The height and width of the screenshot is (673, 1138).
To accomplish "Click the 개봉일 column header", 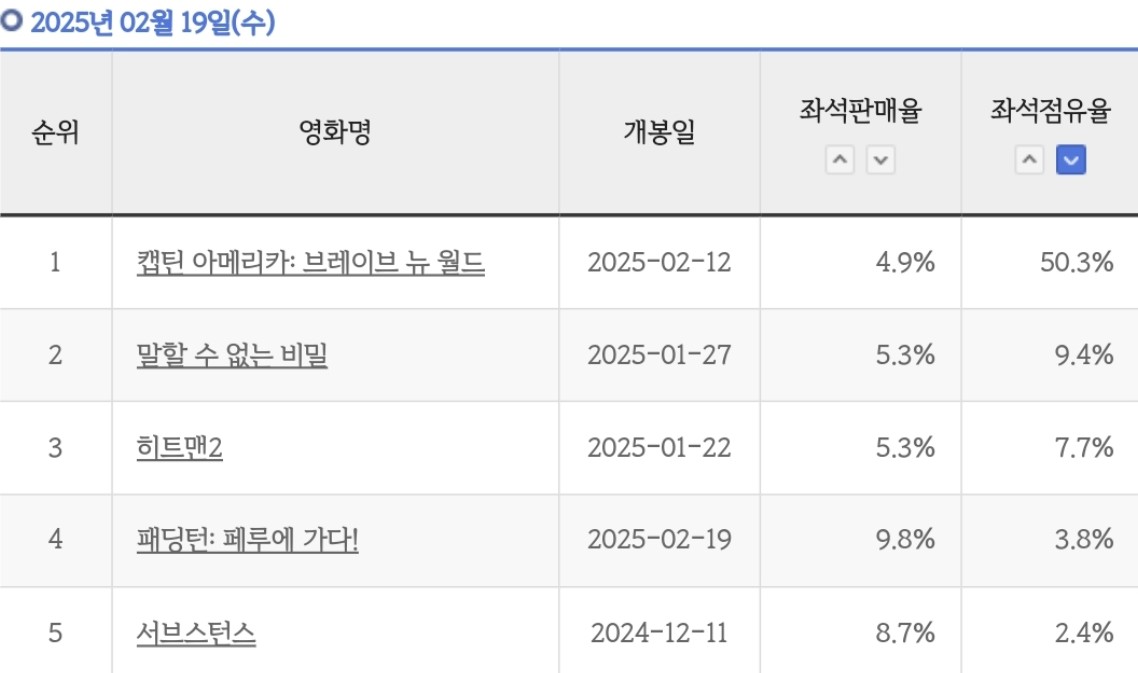I will (x=659, y=132).
